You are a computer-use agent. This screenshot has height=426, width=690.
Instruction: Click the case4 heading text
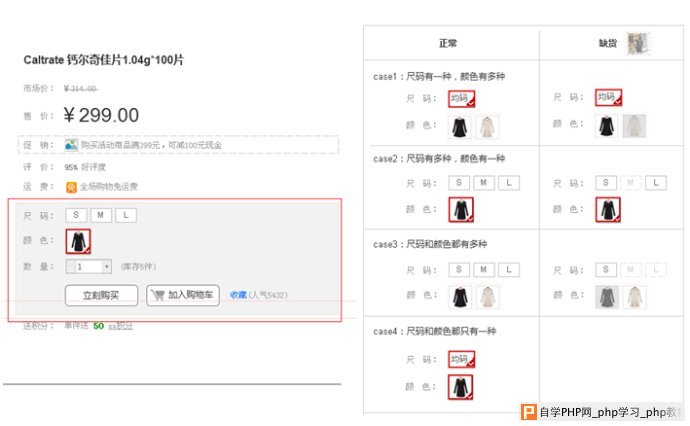tap(434, 331)
